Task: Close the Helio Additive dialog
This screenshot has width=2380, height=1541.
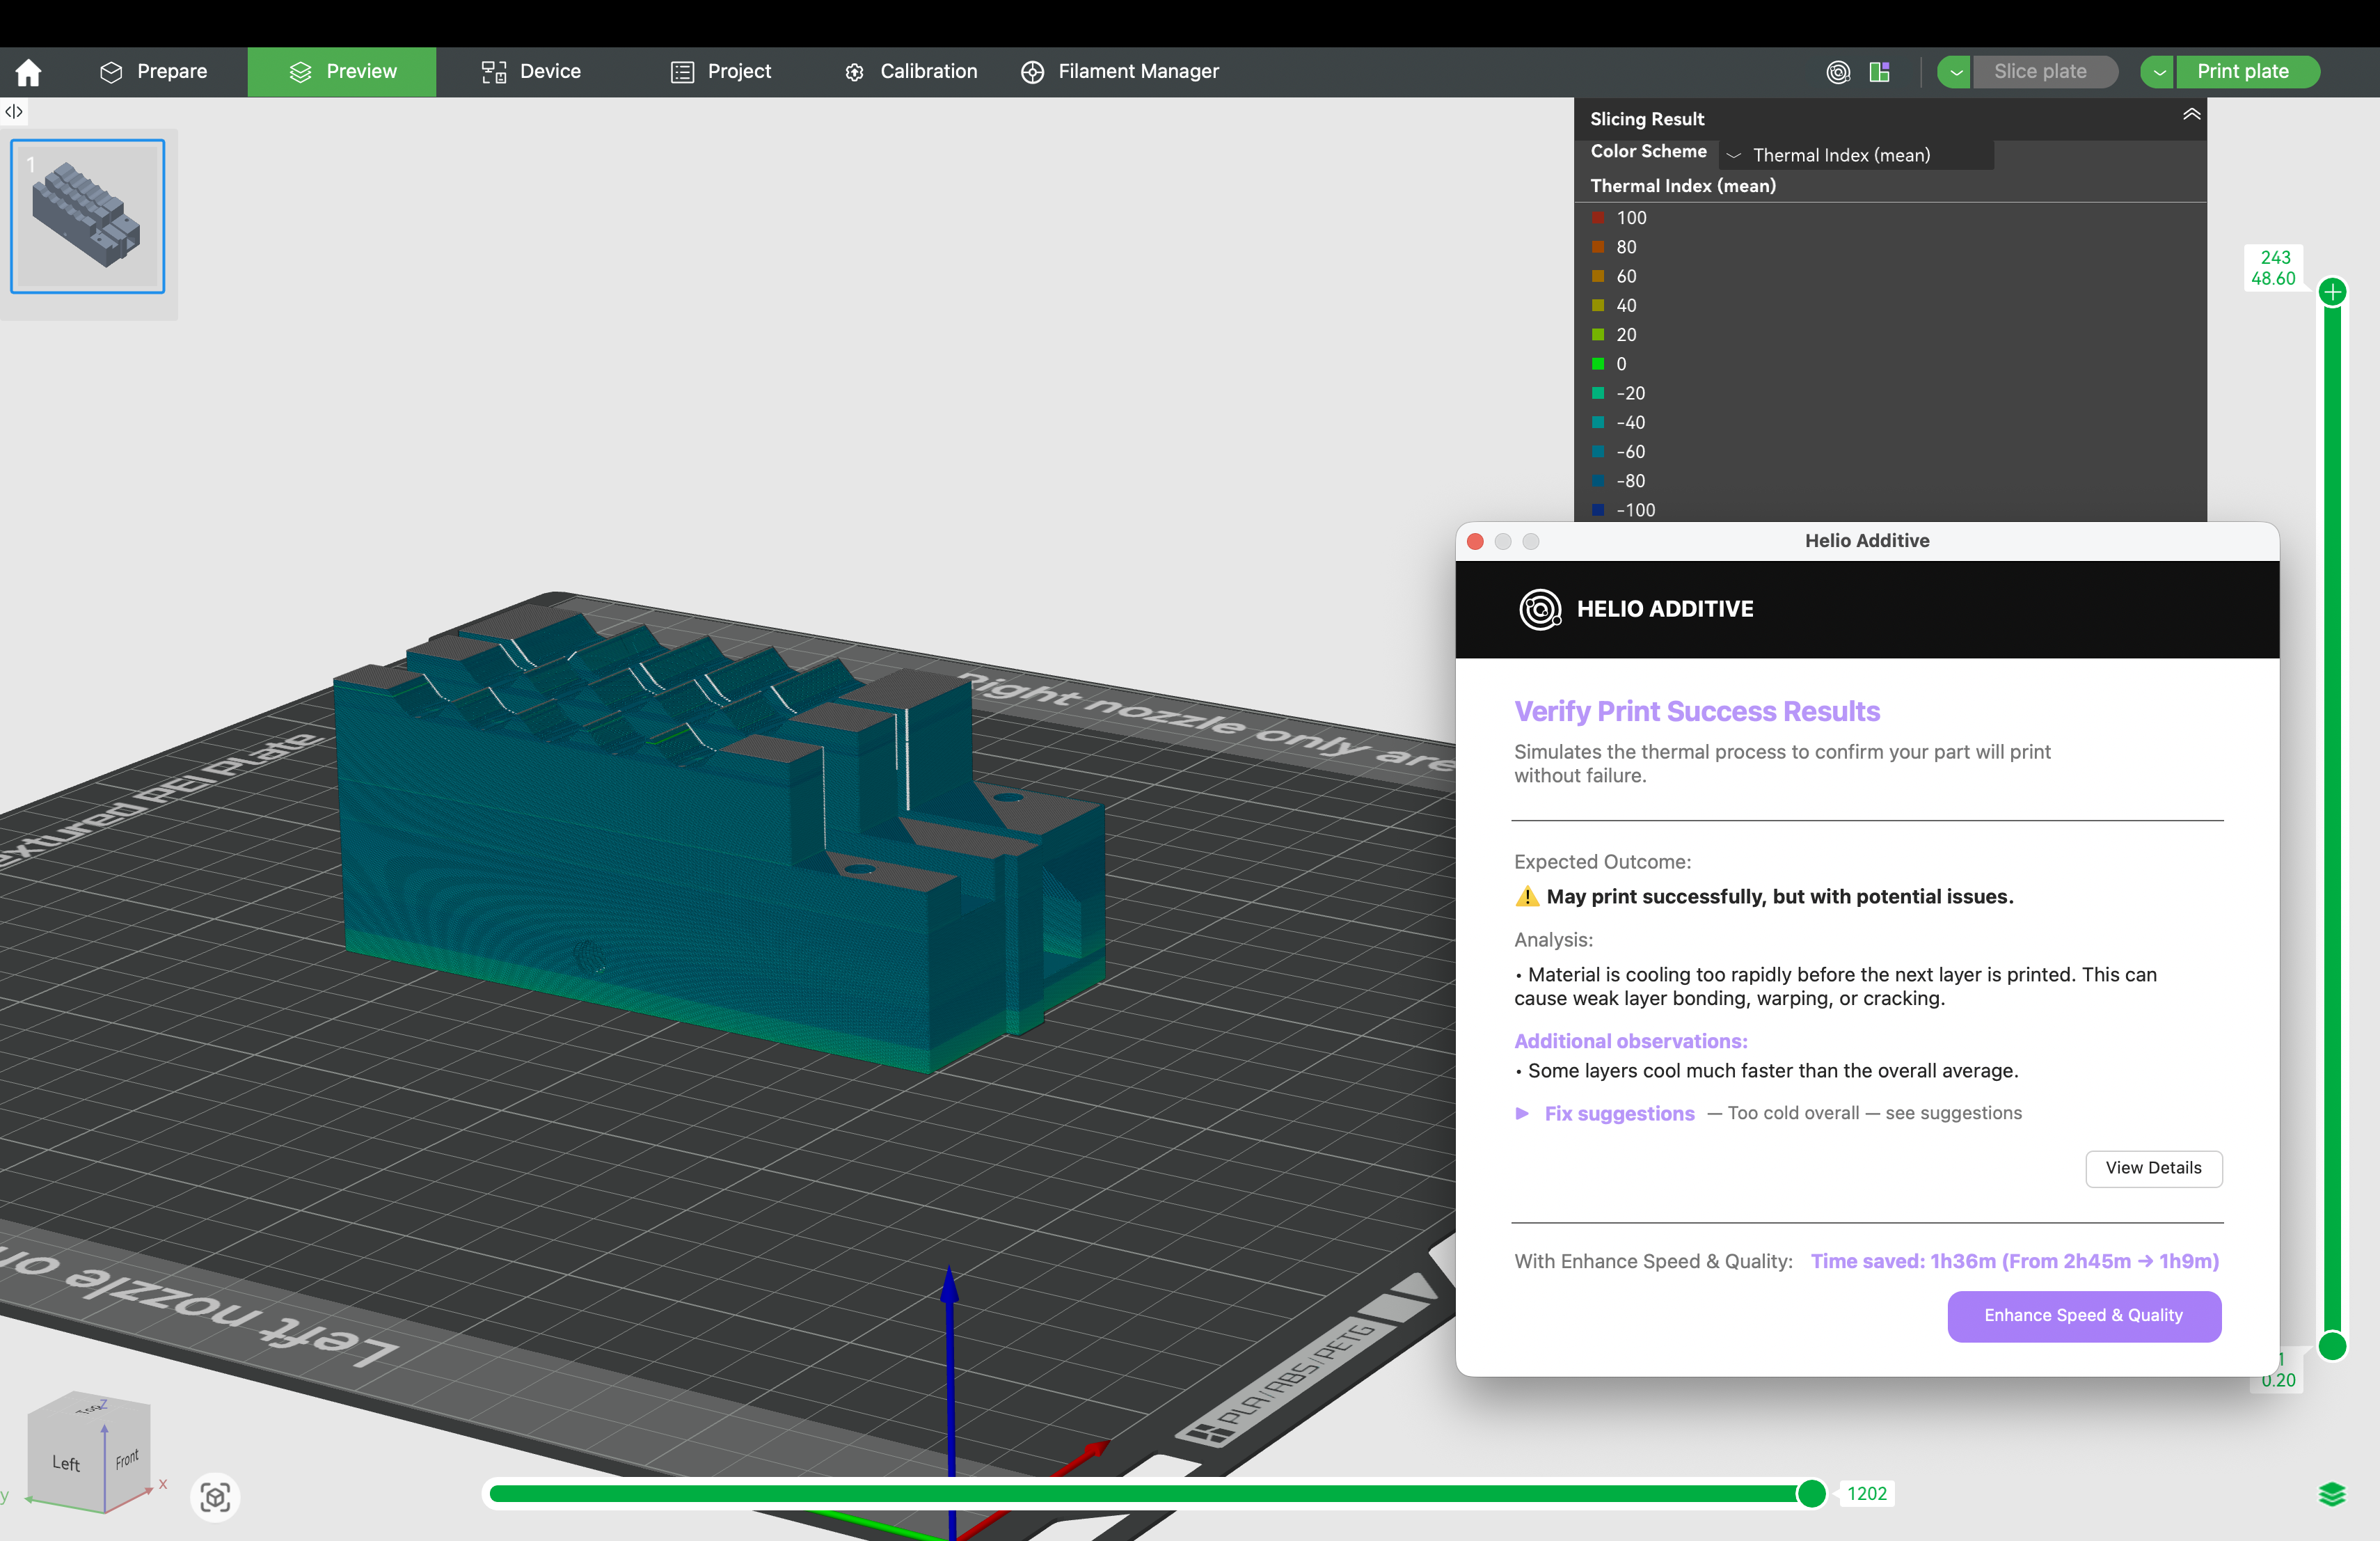Action: click(x=1475, y=541)
